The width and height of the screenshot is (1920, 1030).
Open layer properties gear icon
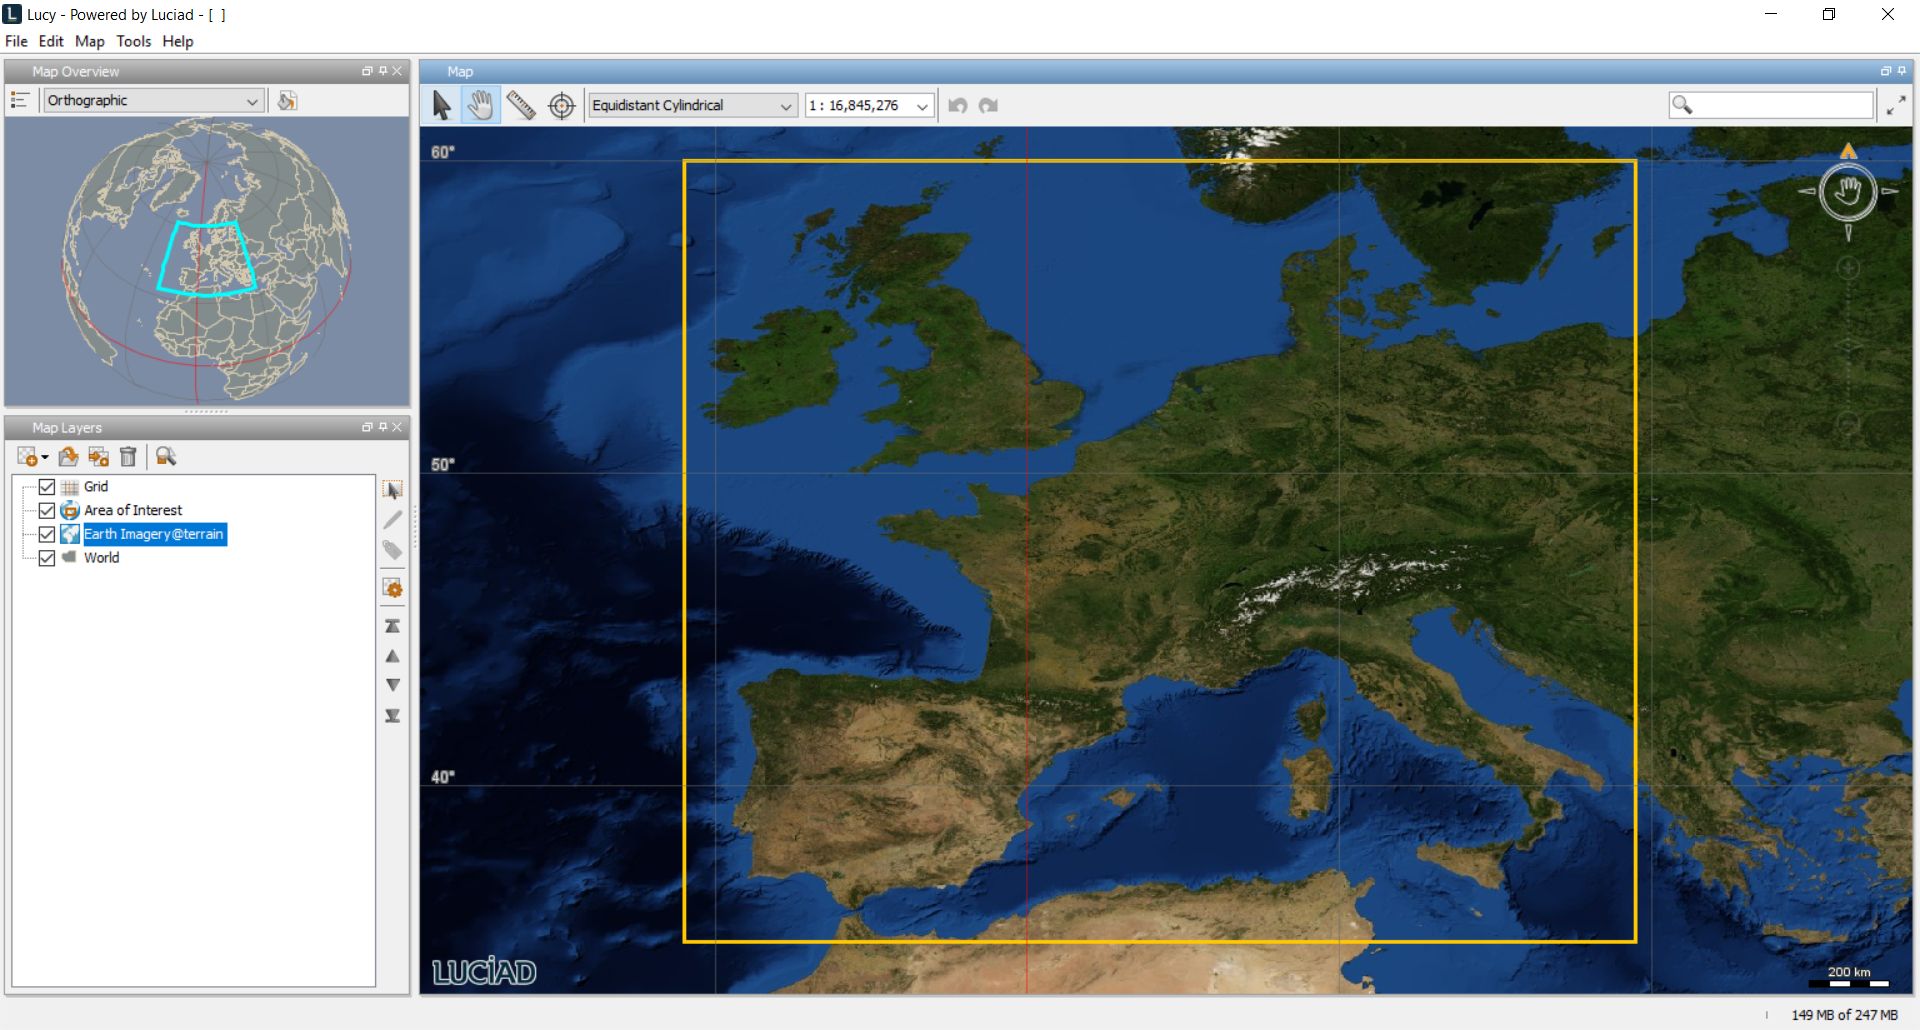pyautogui.click(x=393, y=588)
